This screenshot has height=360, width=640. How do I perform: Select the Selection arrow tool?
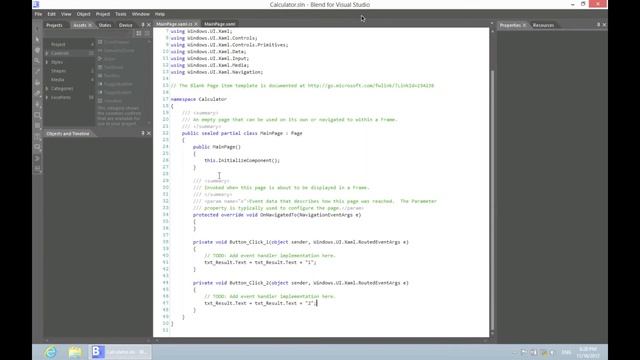(38, 29)
